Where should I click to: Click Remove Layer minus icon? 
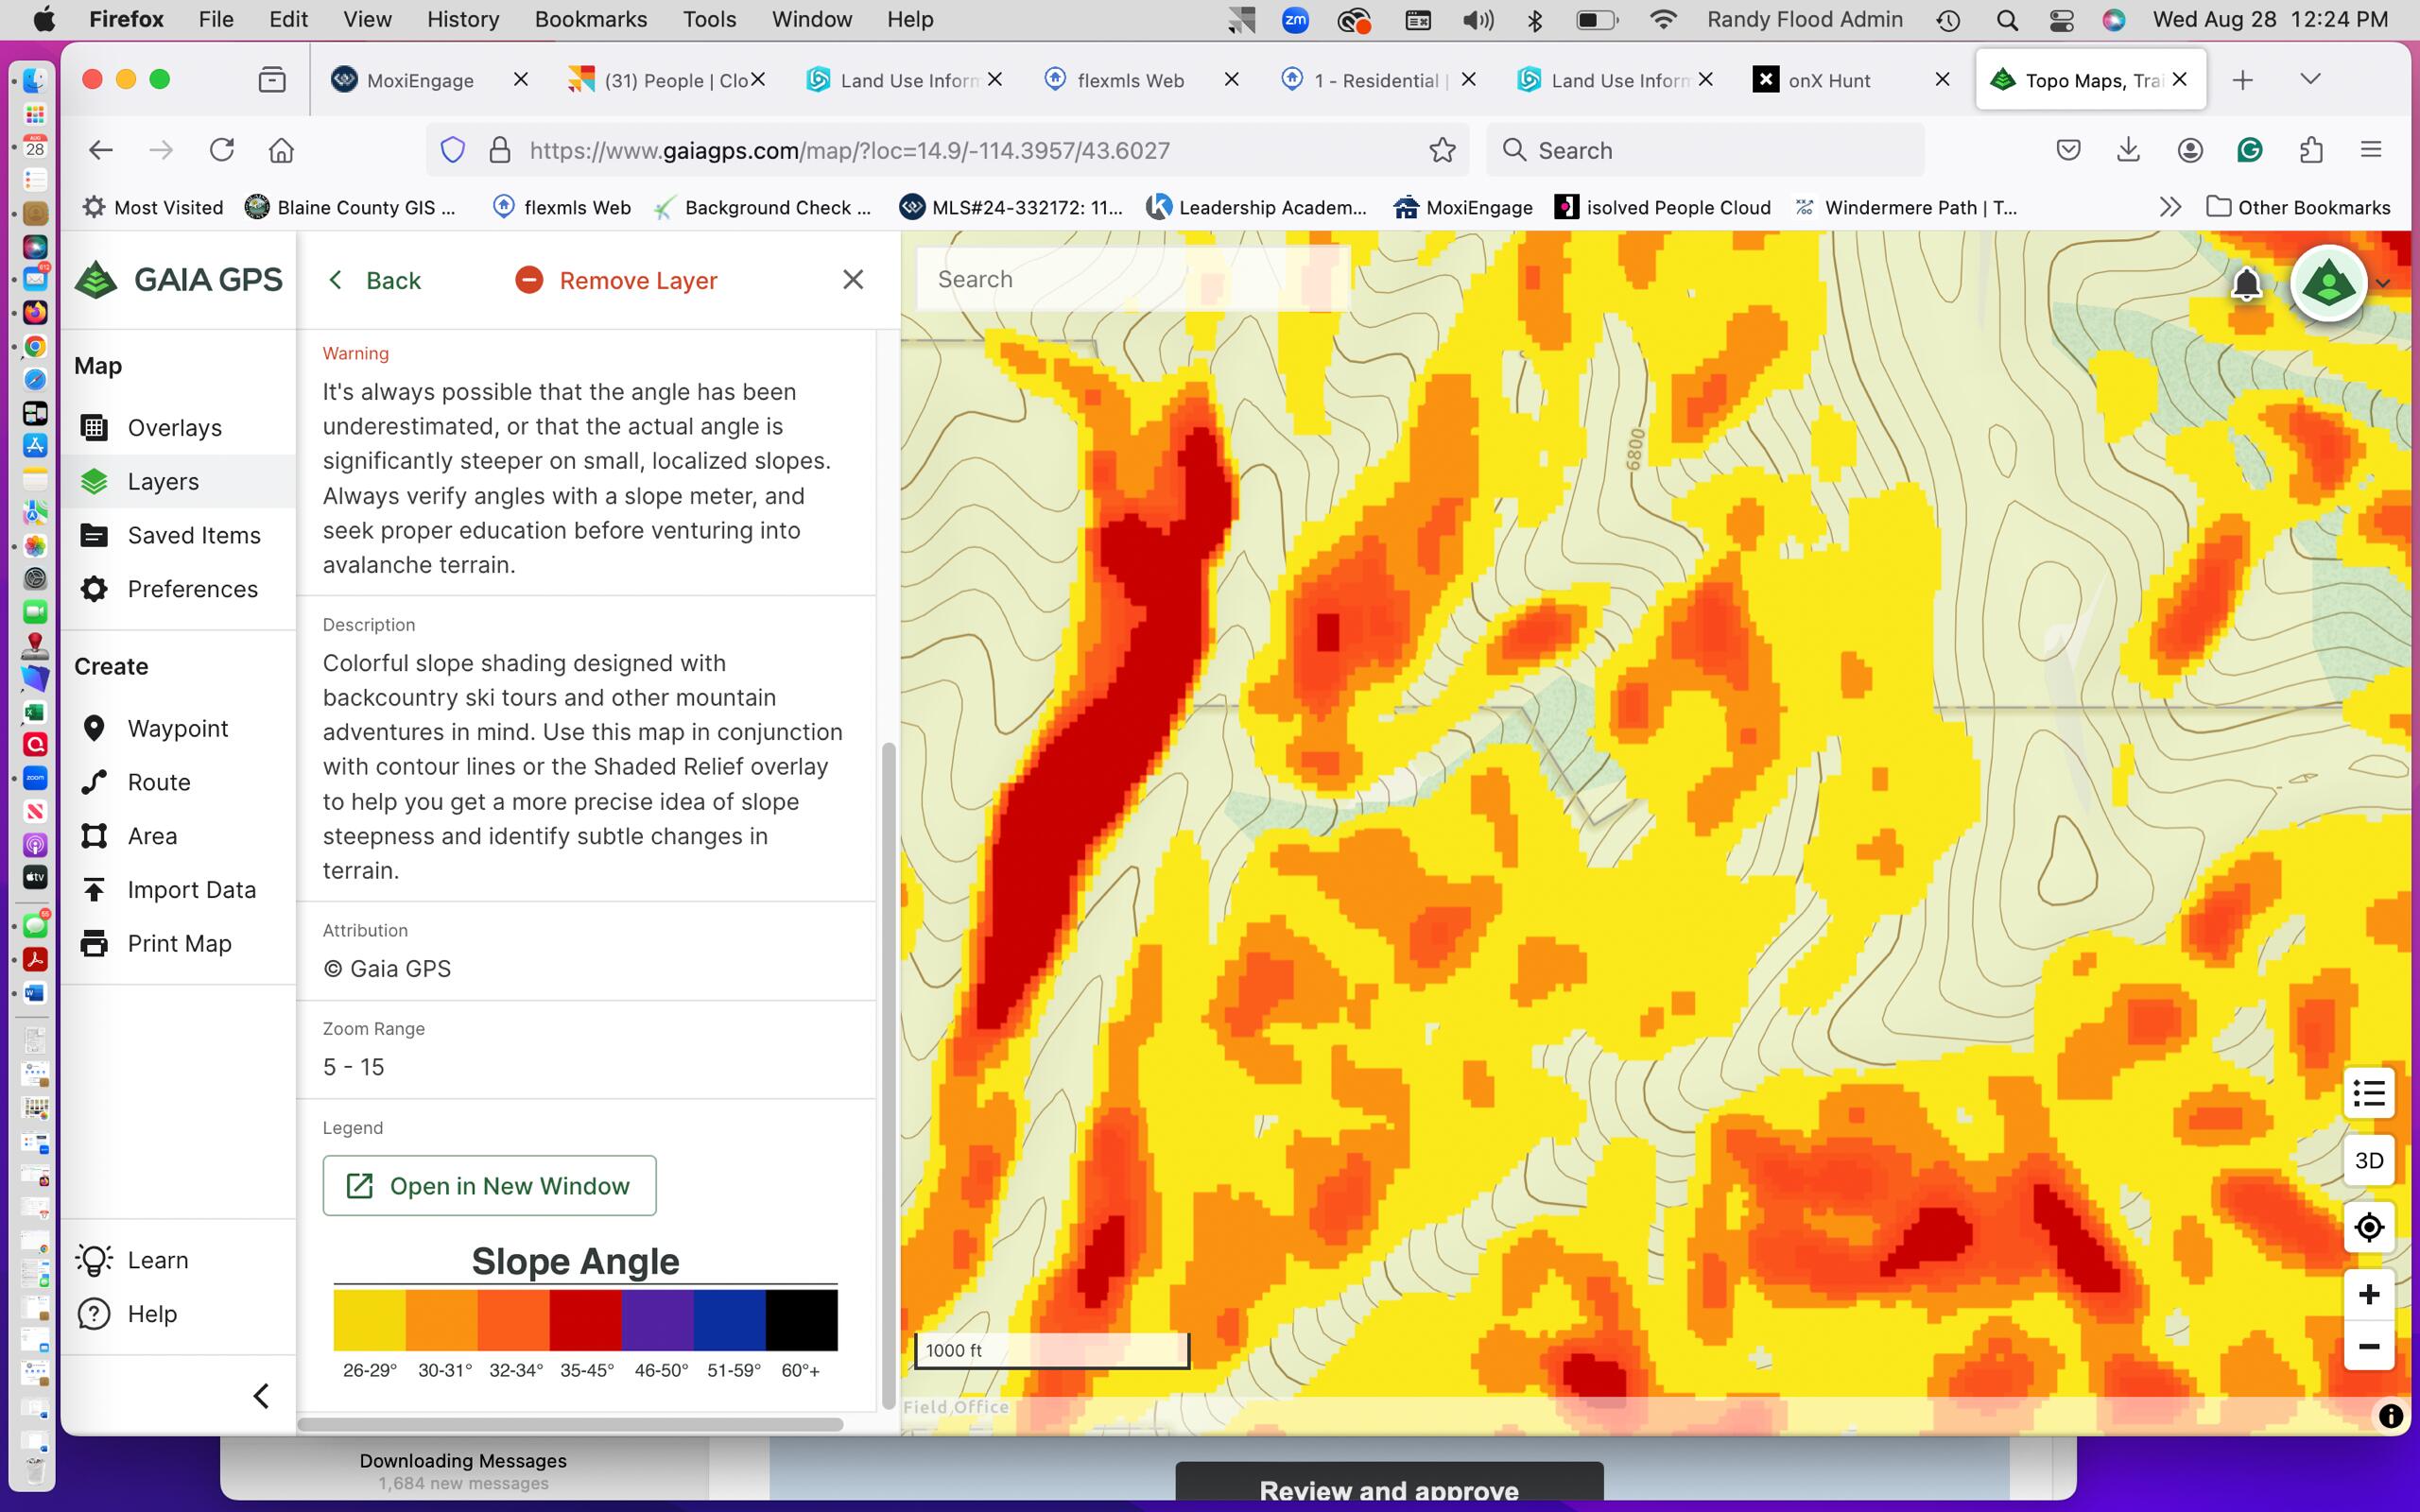(x=529, y=280)
